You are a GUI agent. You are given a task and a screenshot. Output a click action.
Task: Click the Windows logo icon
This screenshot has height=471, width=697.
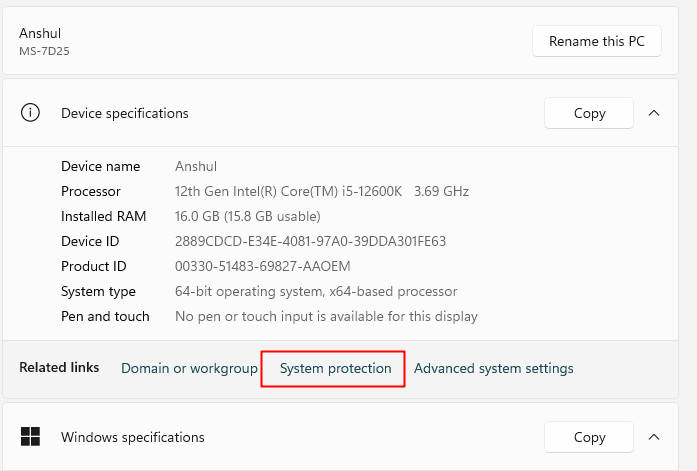30,437
